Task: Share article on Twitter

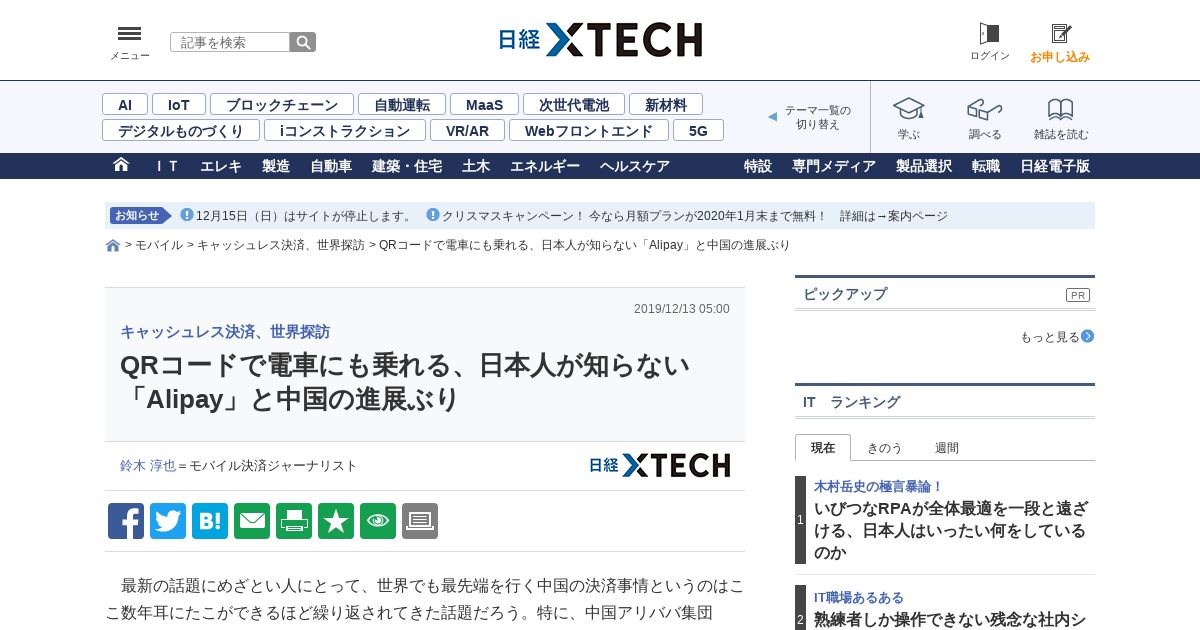Action: 168,521
